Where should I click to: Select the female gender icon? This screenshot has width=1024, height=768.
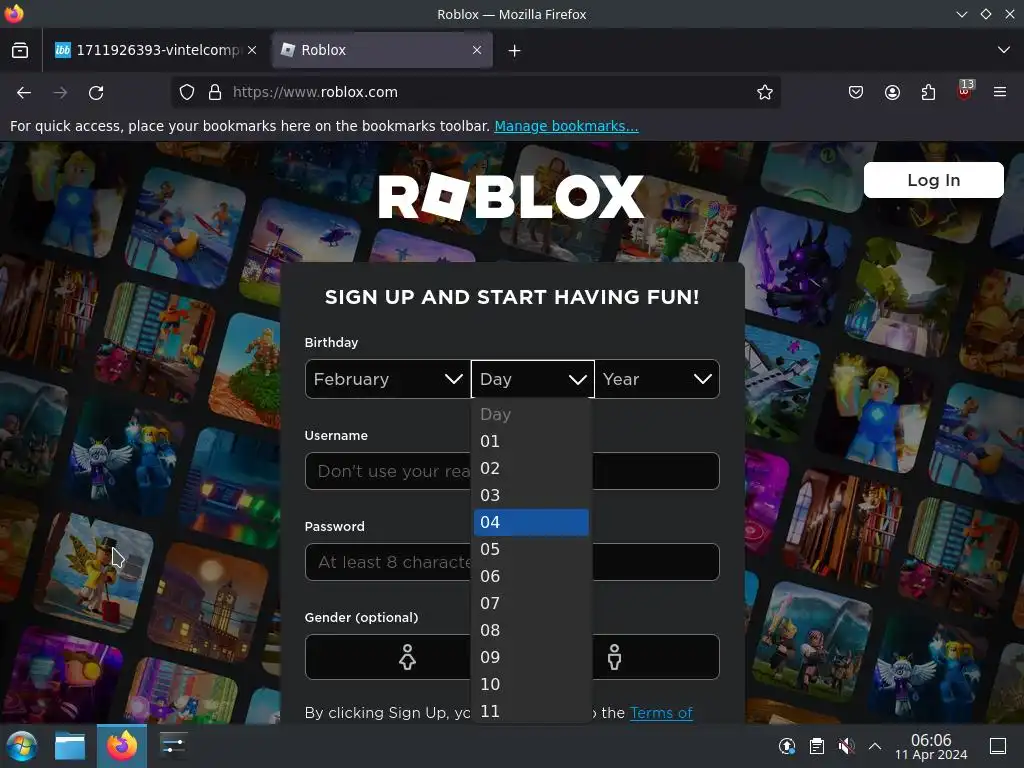tap(408, 657)
